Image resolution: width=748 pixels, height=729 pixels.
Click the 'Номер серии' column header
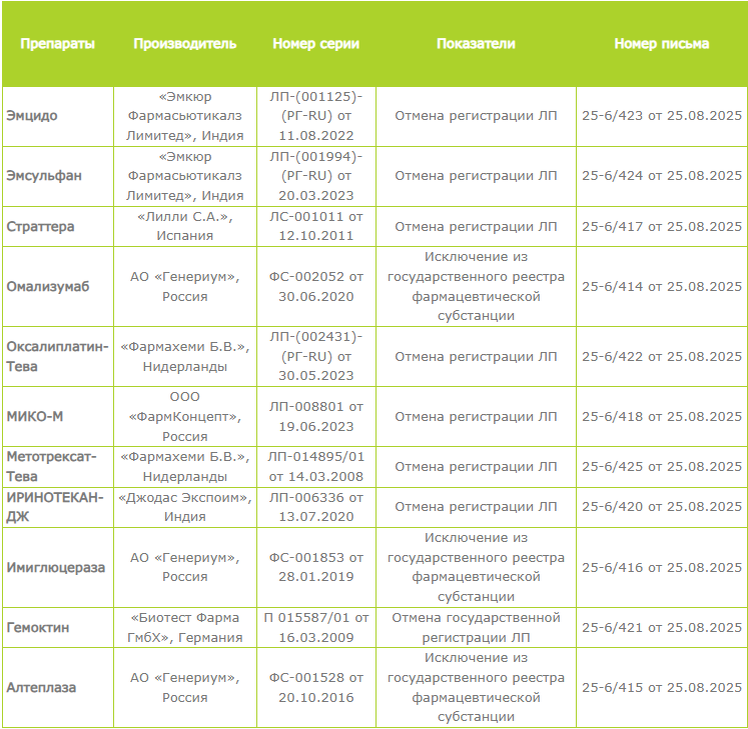tap(316, 44)
